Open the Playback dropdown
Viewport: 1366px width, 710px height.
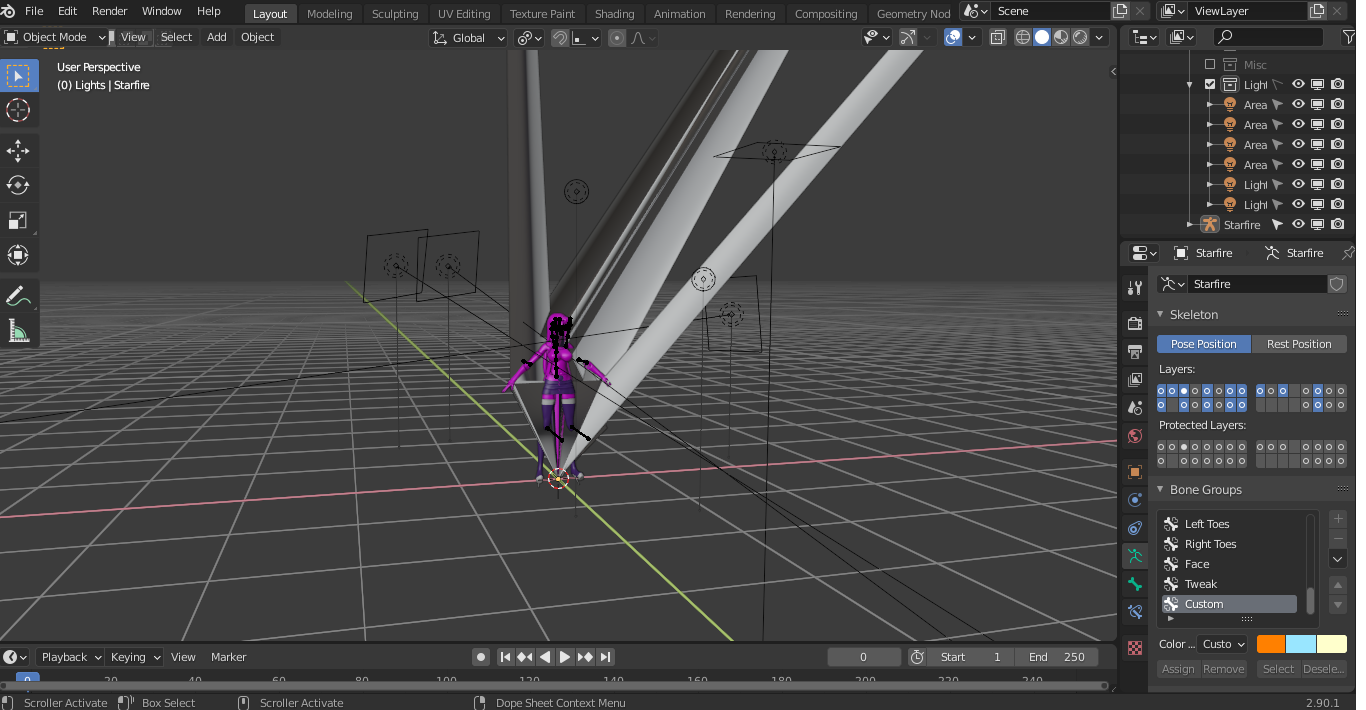click(x=70, y=657)
